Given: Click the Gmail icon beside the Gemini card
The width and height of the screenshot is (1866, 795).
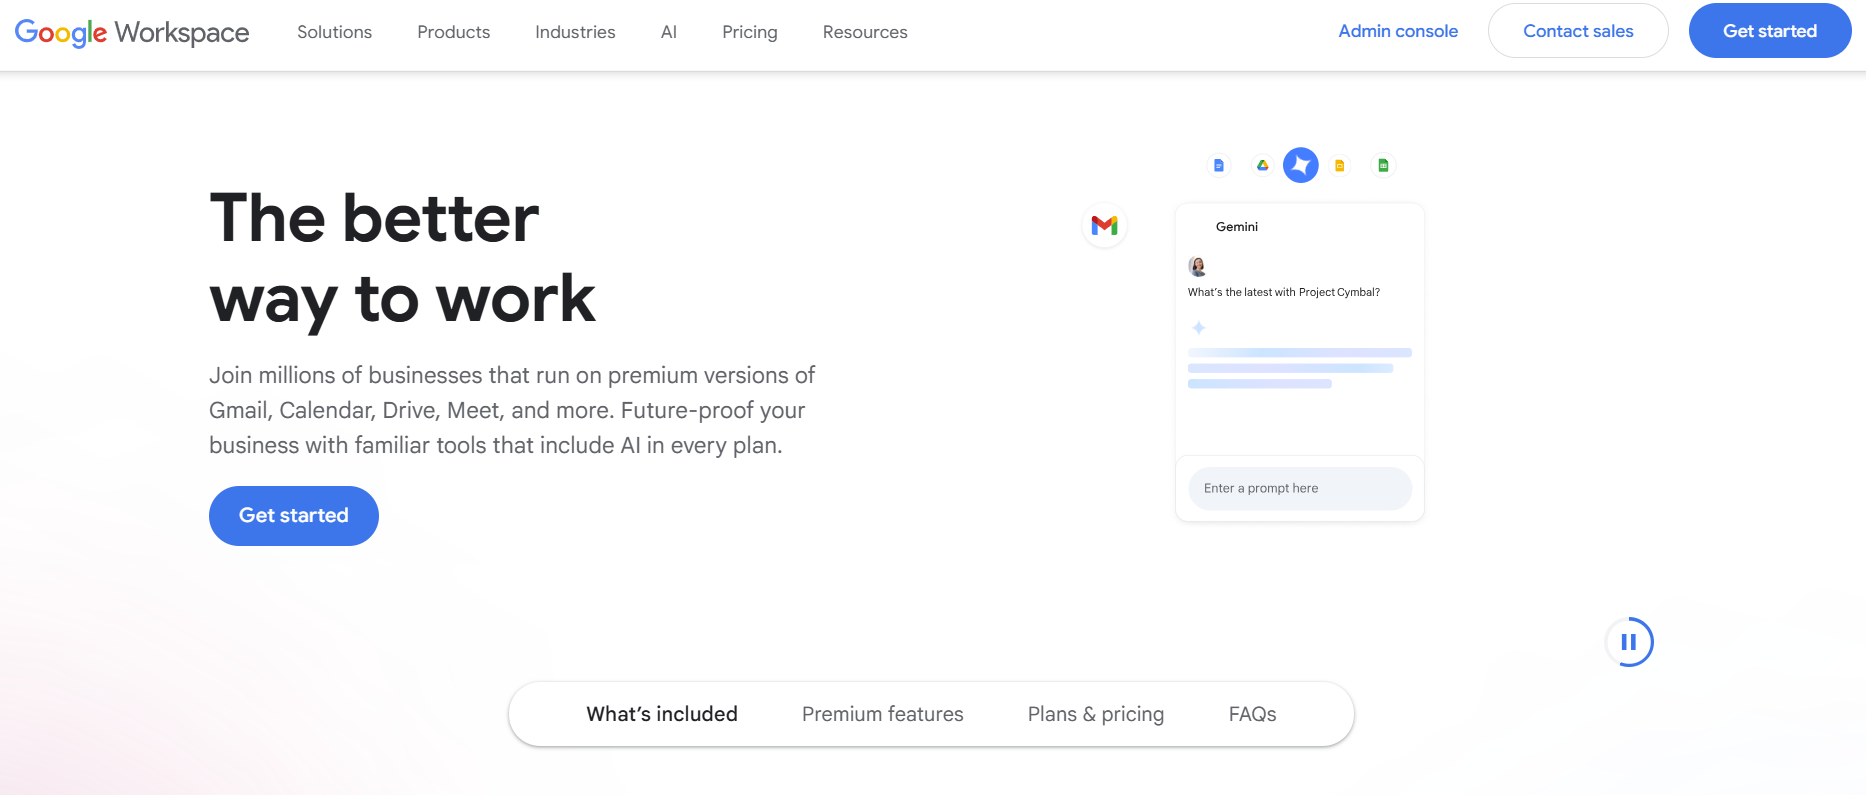Looking at the screenshot, I should [x=1105, y=225].
